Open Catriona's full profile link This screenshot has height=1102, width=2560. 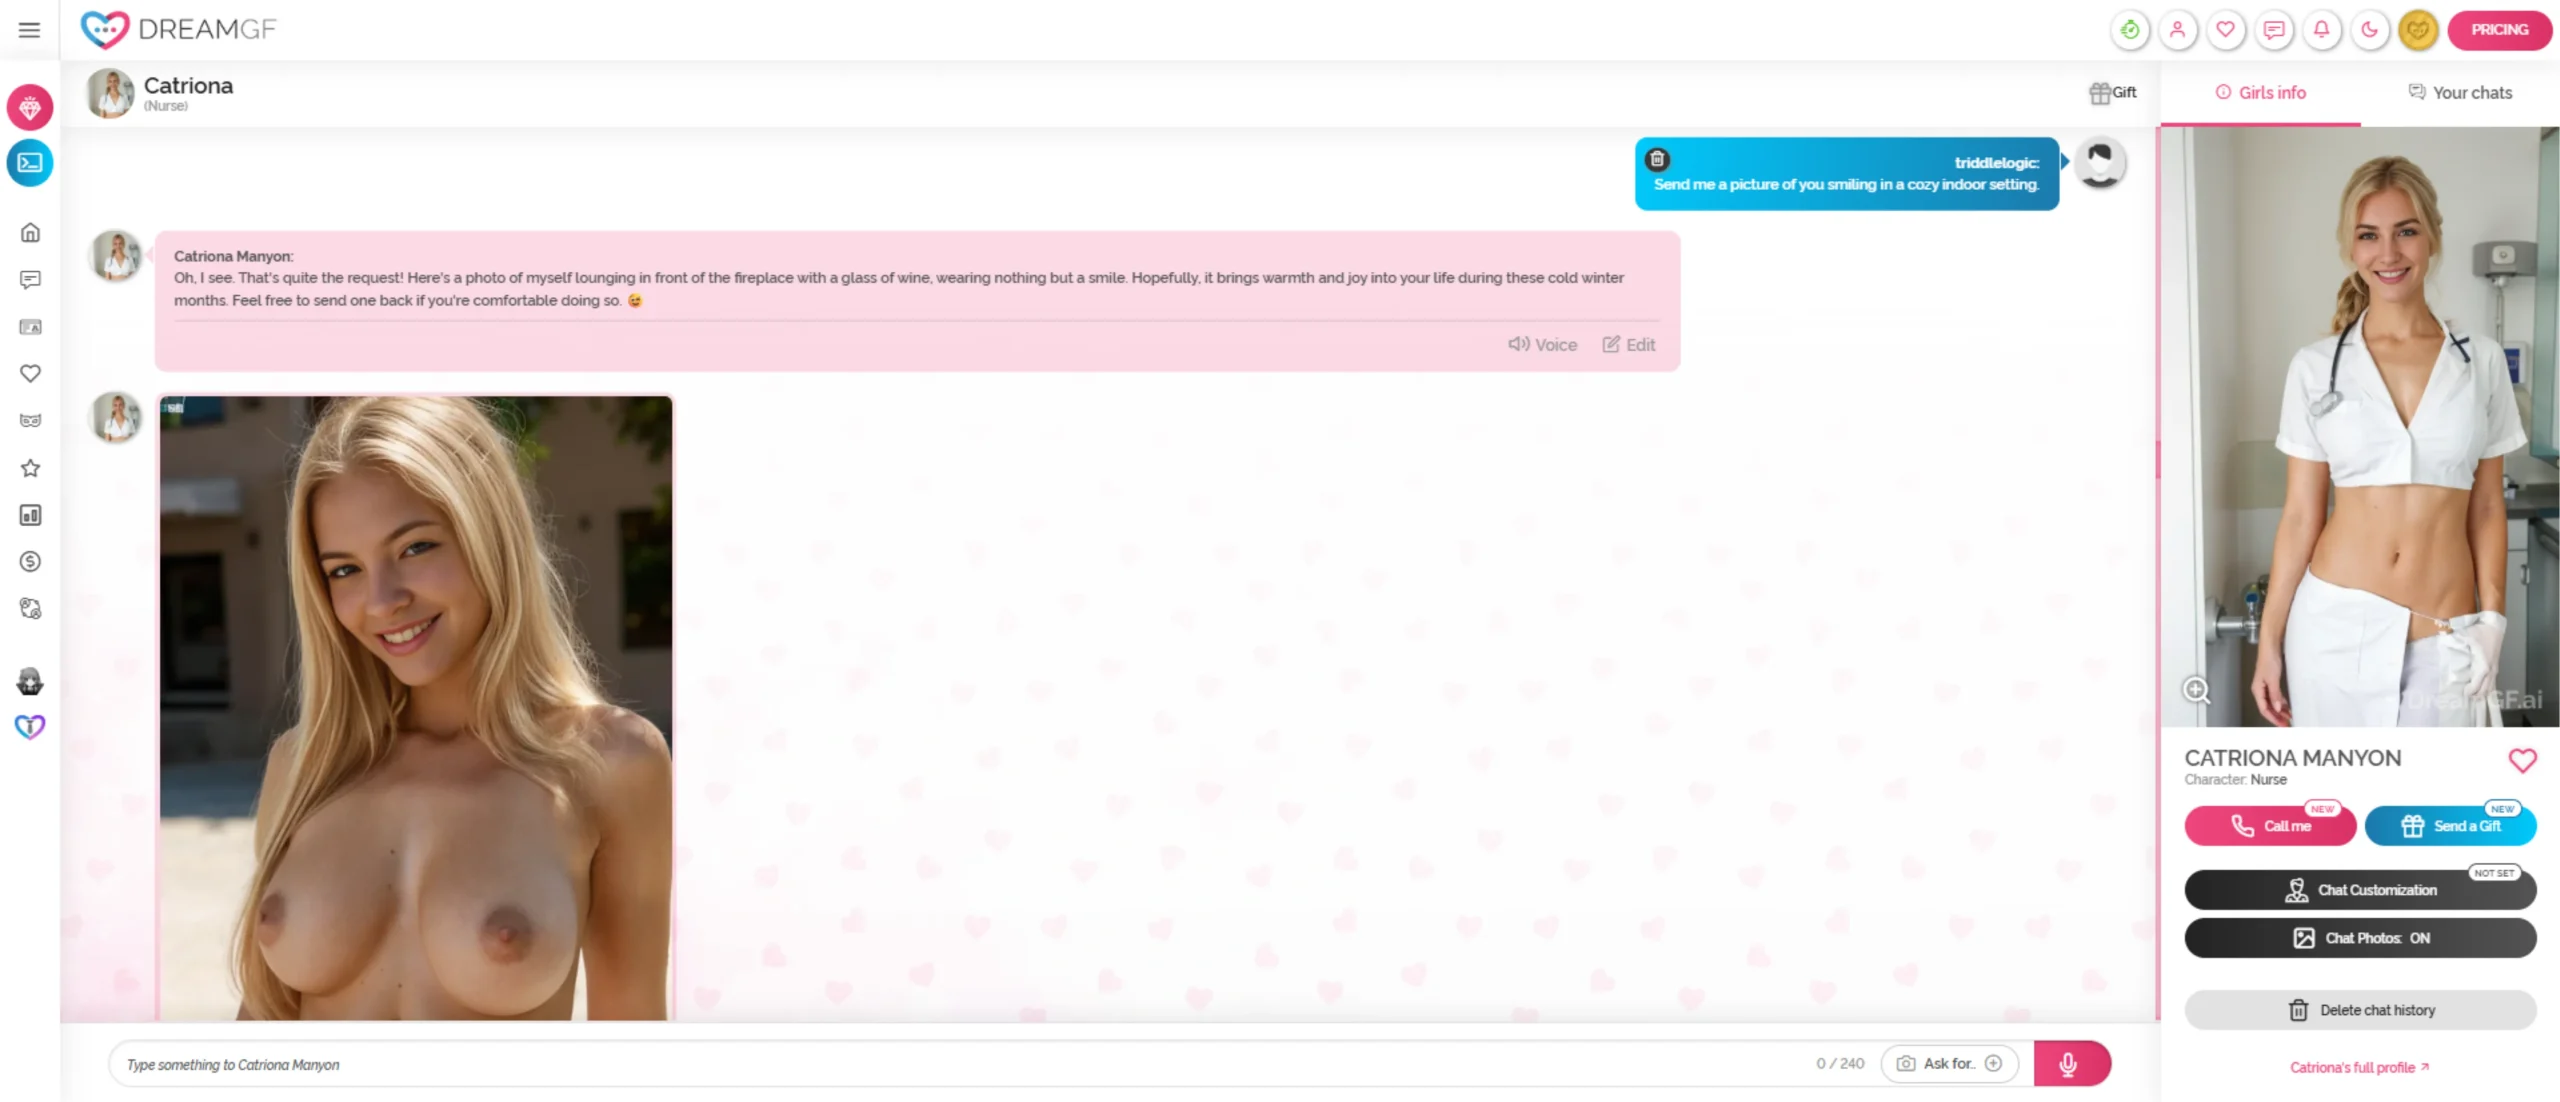[x=2358, y=1068]
